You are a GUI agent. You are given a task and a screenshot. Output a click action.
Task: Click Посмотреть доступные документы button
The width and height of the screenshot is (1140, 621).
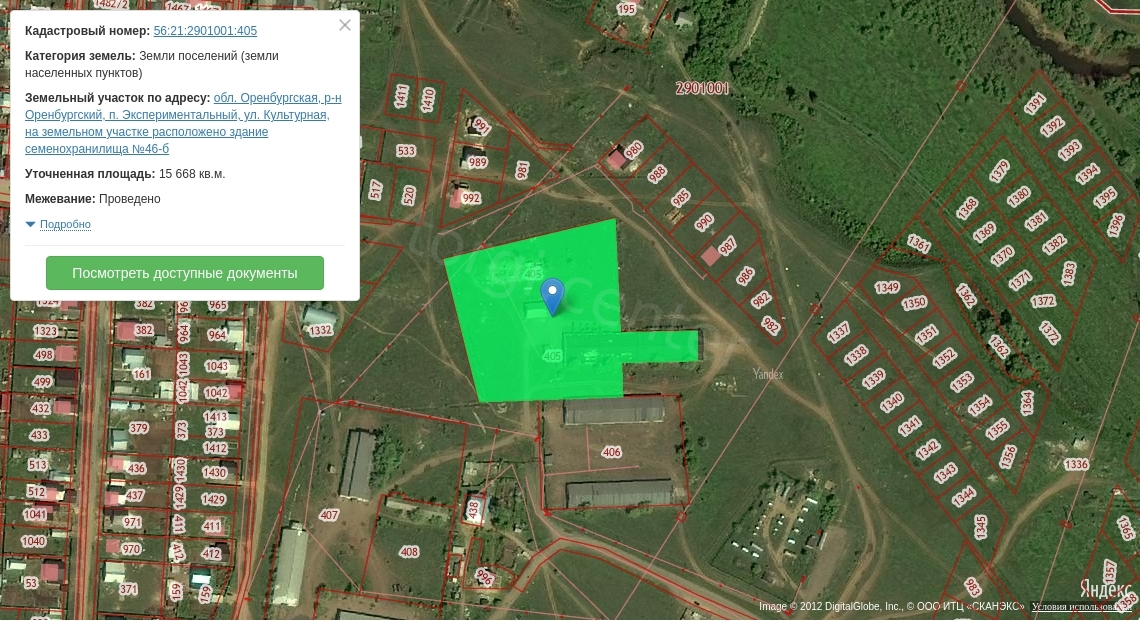click(x=185, y=273)
